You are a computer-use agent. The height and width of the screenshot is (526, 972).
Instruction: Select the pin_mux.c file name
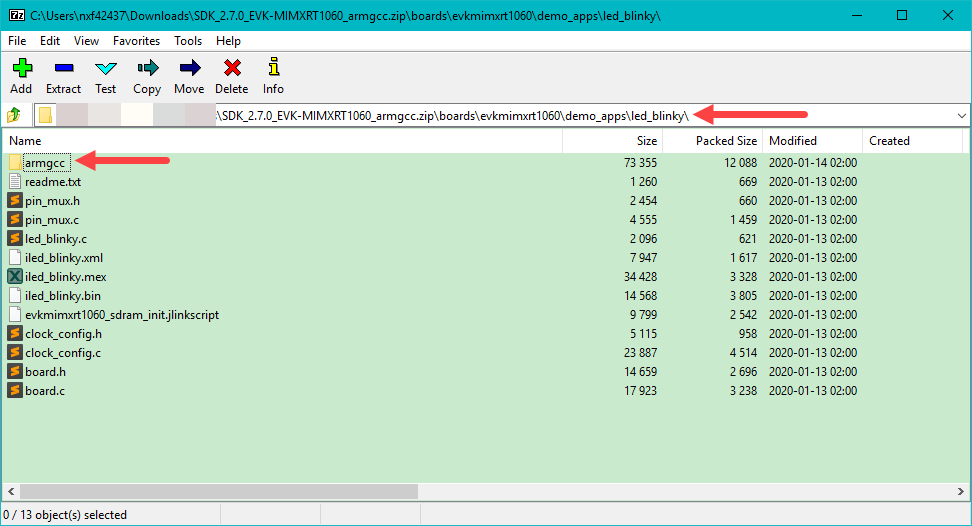(52, 220)
